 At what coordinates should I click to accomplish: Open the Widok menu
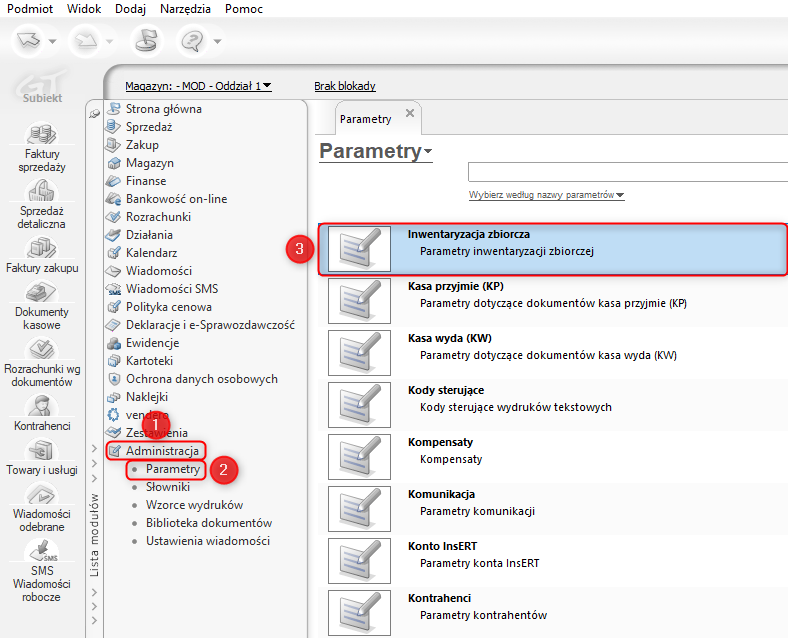[84, 9]
